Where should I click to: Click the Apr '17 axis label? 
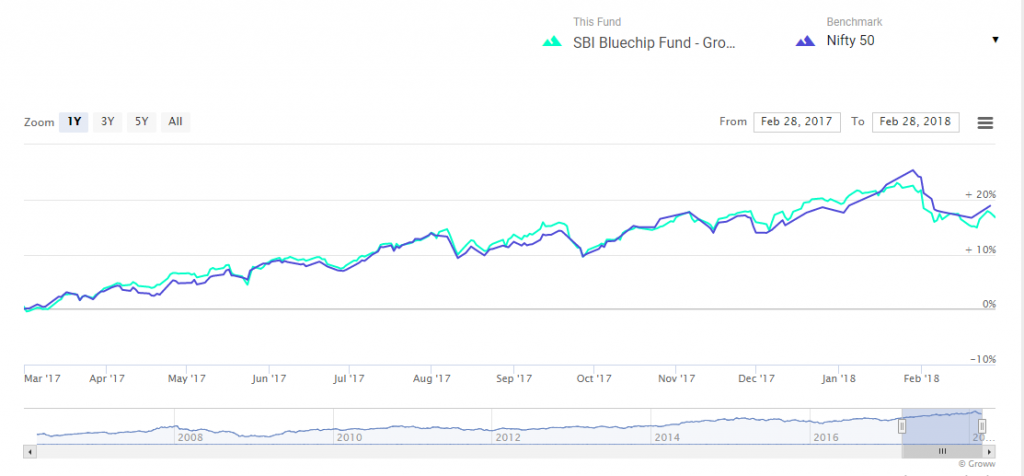[106, 378]
